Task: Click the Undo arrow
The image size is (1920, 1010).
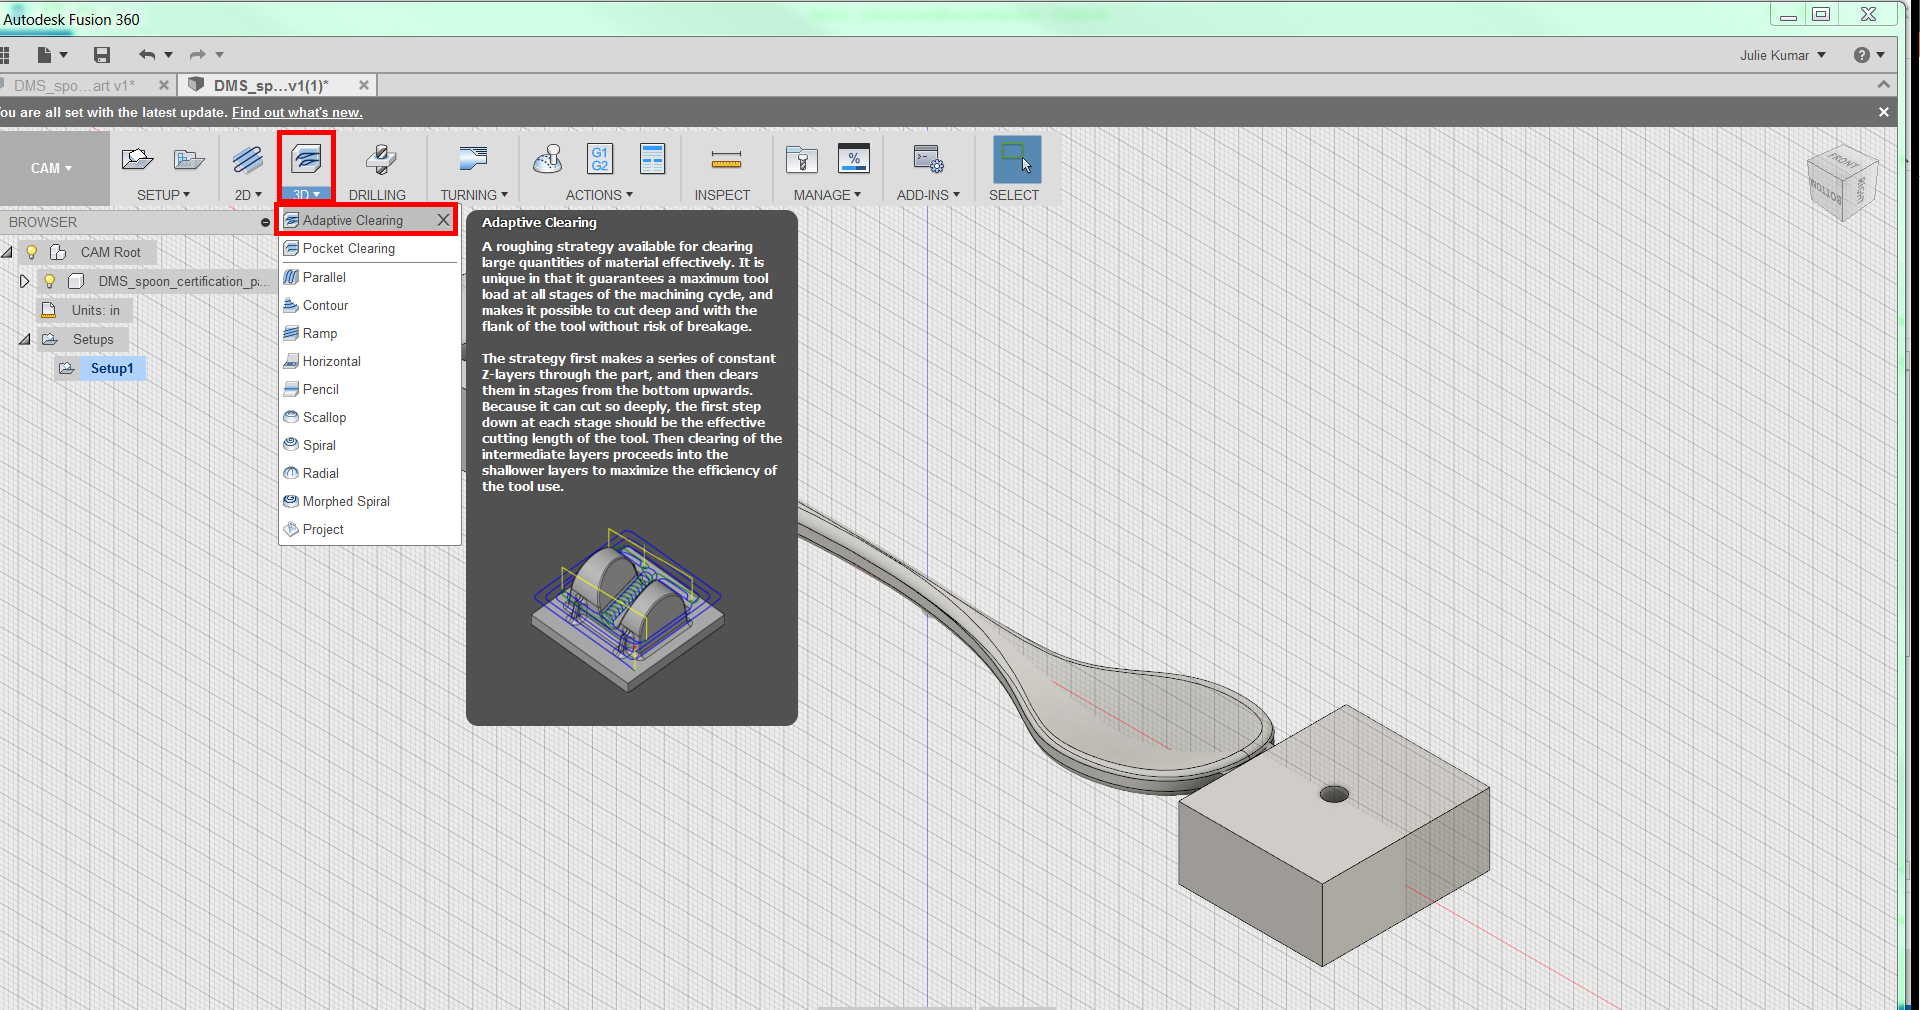Action: click(147, 55)
